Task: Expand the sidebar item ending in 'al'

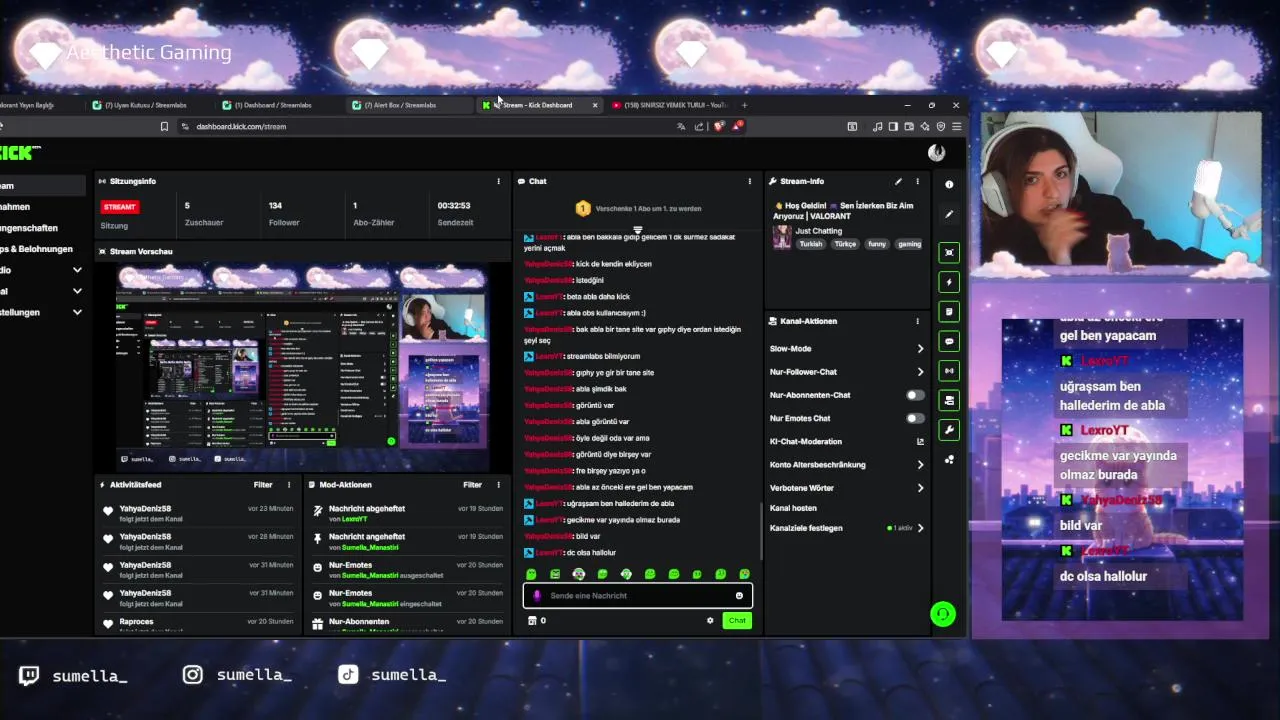Action: click(x=77, y=291)
